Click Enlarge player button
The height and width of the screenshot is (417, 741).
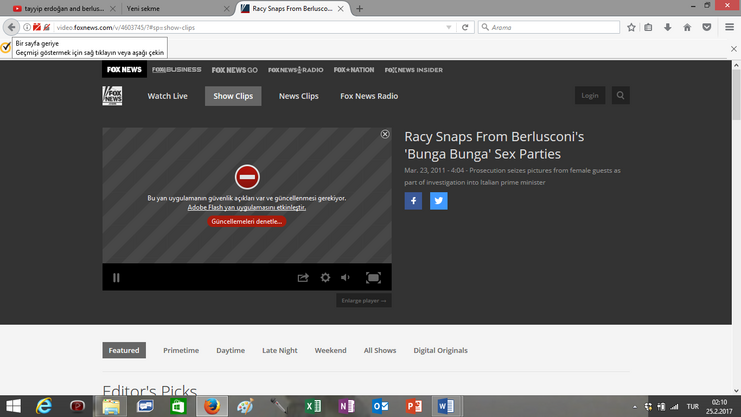click(x=364, y=301)
